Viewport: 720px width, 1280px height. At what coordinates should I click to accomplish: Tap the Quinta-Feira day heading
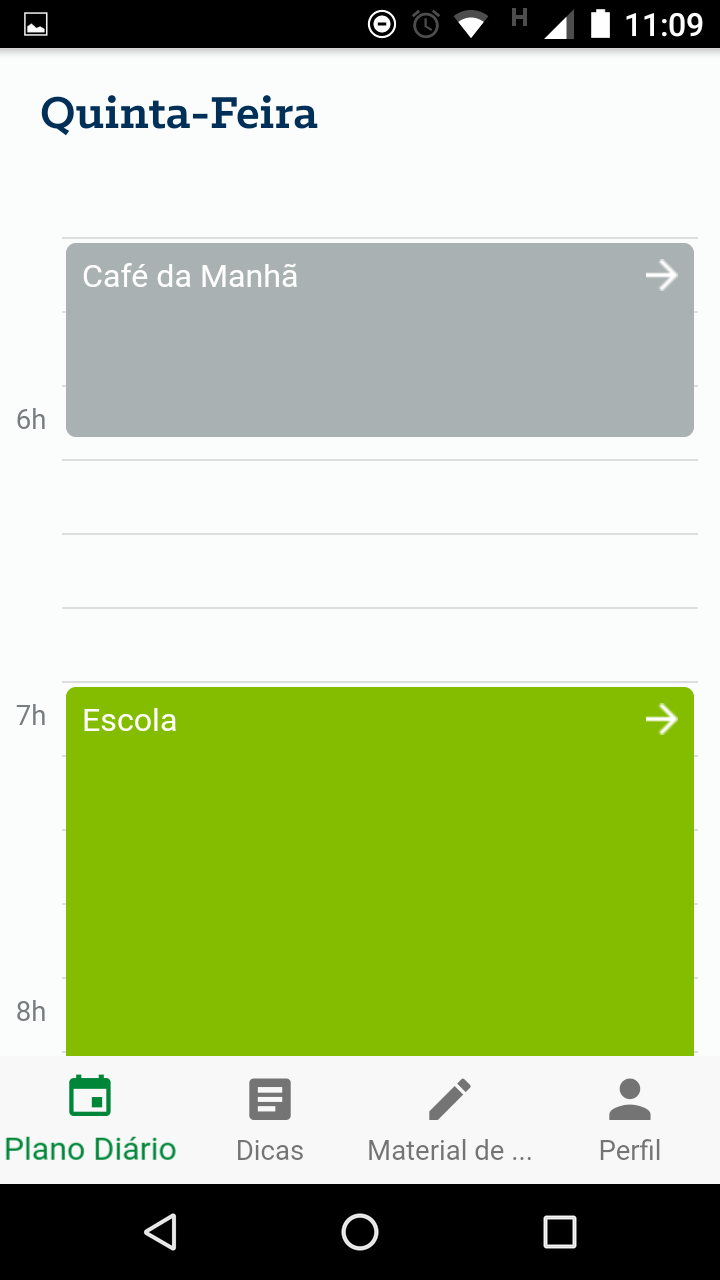[x=179, y=114]
